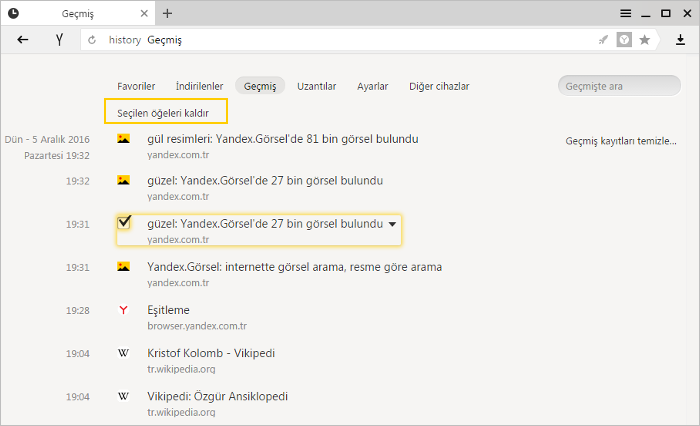Screen dimensions: 700x426
Task: Click the 19:32 güzel entry image icon
Action: [x=124, y=180]
